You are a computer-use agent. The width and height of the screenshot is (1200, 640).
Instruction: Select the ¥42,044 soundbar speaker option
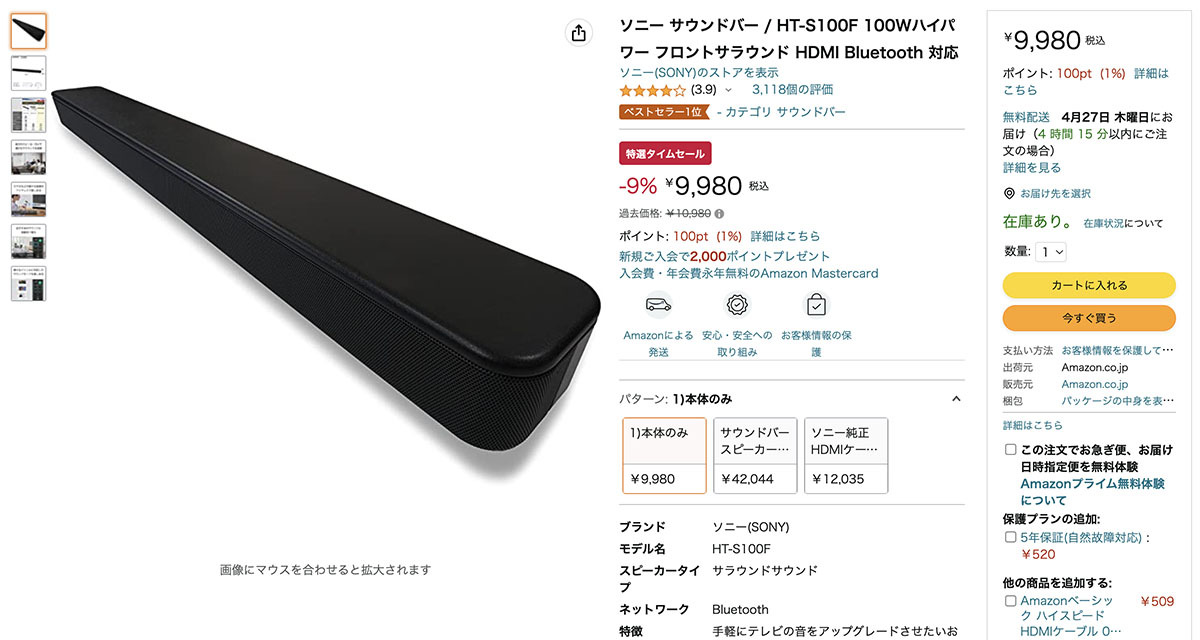coord(756,456)
